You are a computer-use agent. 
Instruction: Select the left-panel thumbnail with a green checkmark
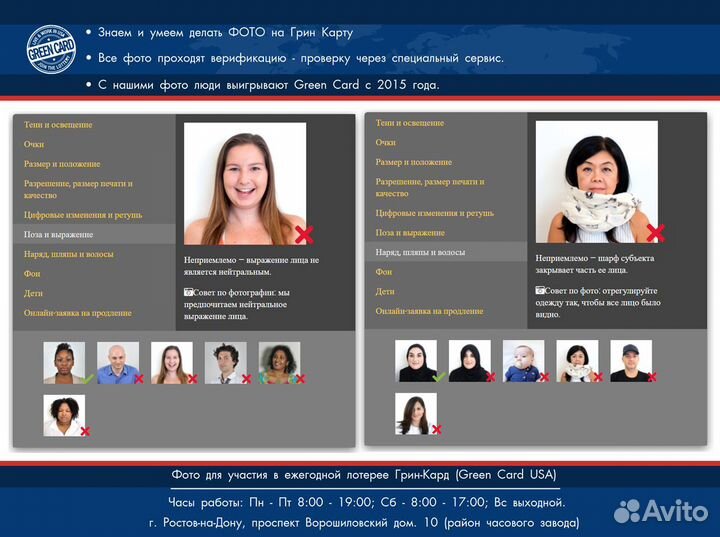[x=64, y=362]
